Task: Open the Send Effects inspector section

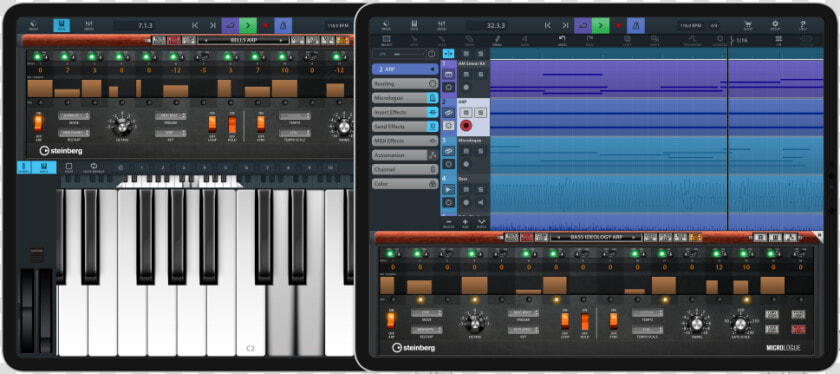Action: [405, 126]
